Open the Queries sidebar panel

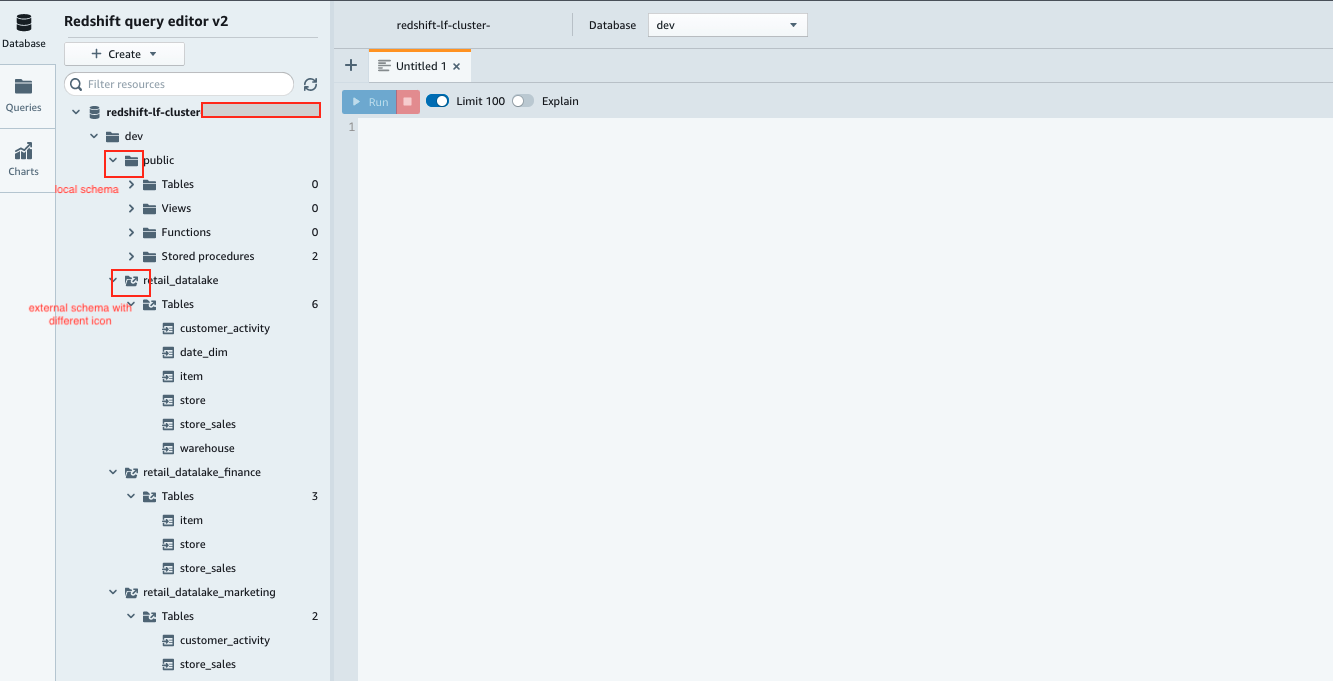click(x=23, y=95)
